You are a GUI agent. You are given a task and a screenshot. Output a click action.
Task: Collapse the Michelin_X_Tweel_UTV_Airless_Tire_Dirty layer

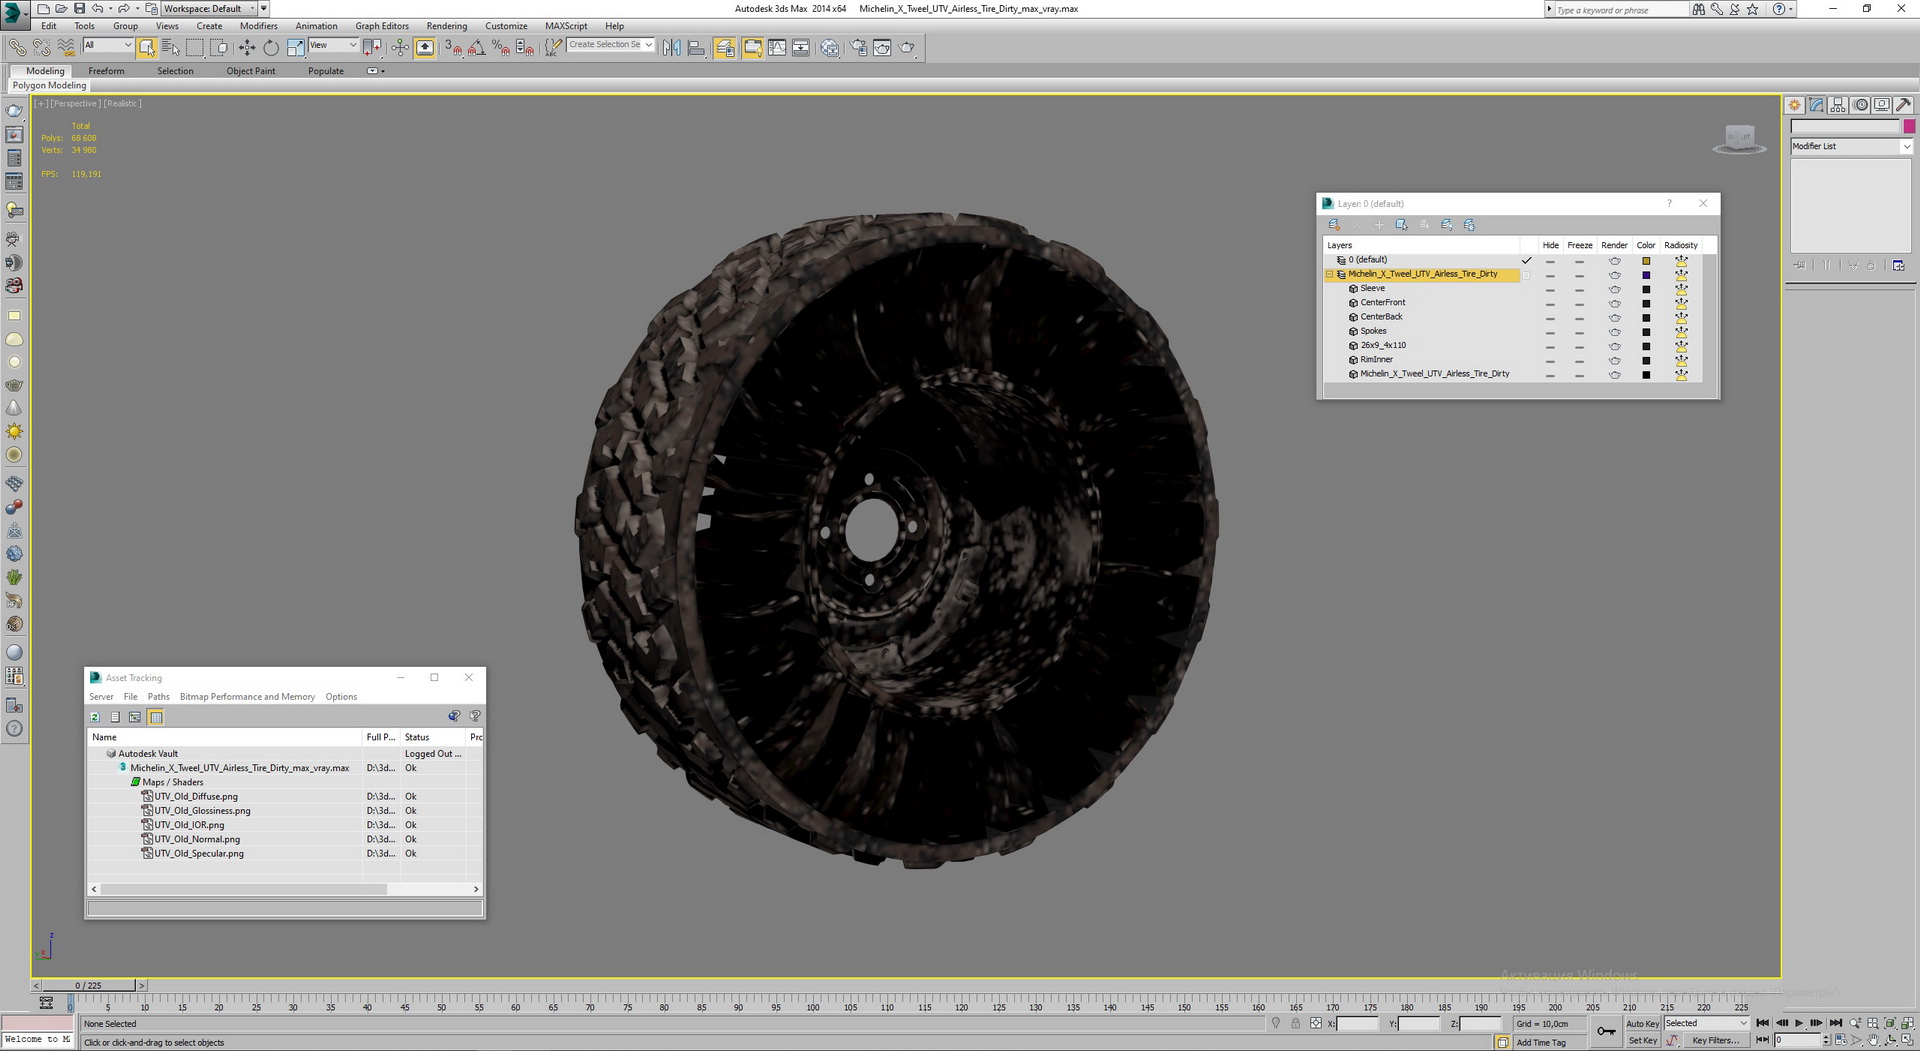click(x=1330, y=274)
